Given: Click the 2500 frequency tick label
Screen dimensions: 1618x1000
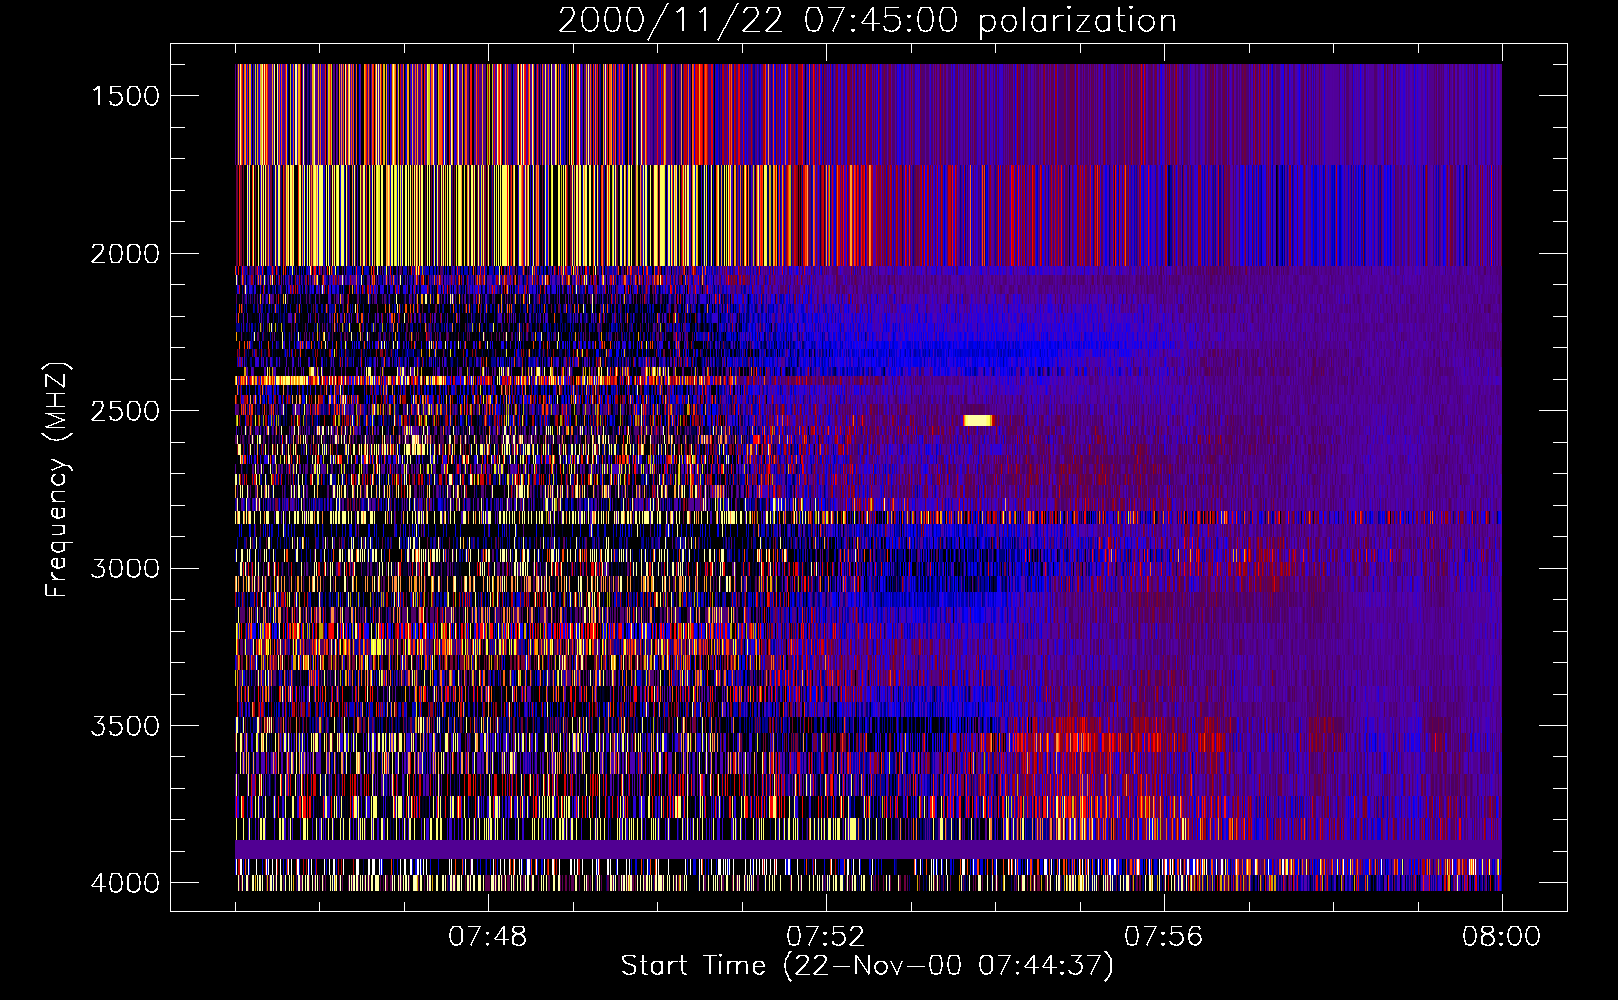Looking at the screenshot, I should tap(125, 411).
